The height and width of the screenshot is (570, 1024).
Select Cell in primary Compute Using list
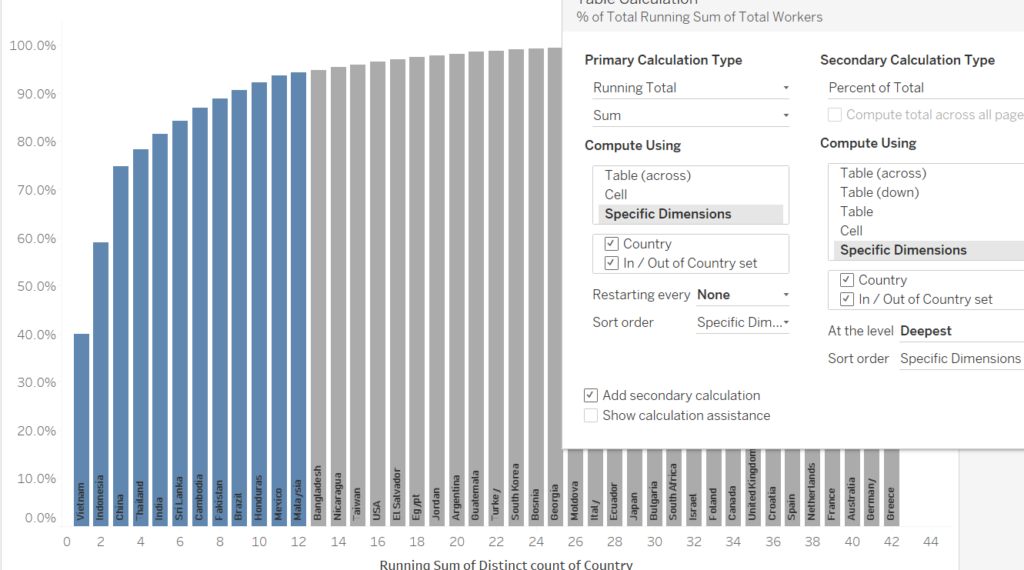[x=616, y=195]
